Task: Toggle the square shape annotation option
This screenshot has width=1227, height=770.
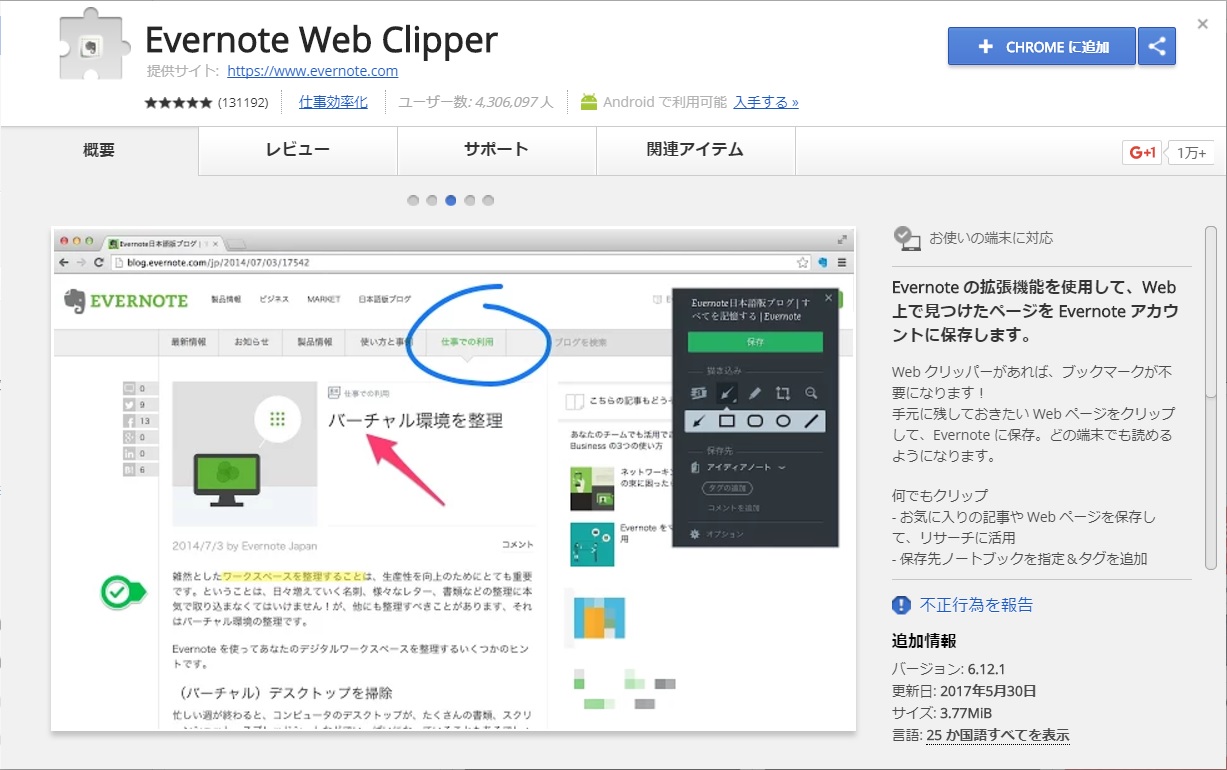Action: (725, 420)
